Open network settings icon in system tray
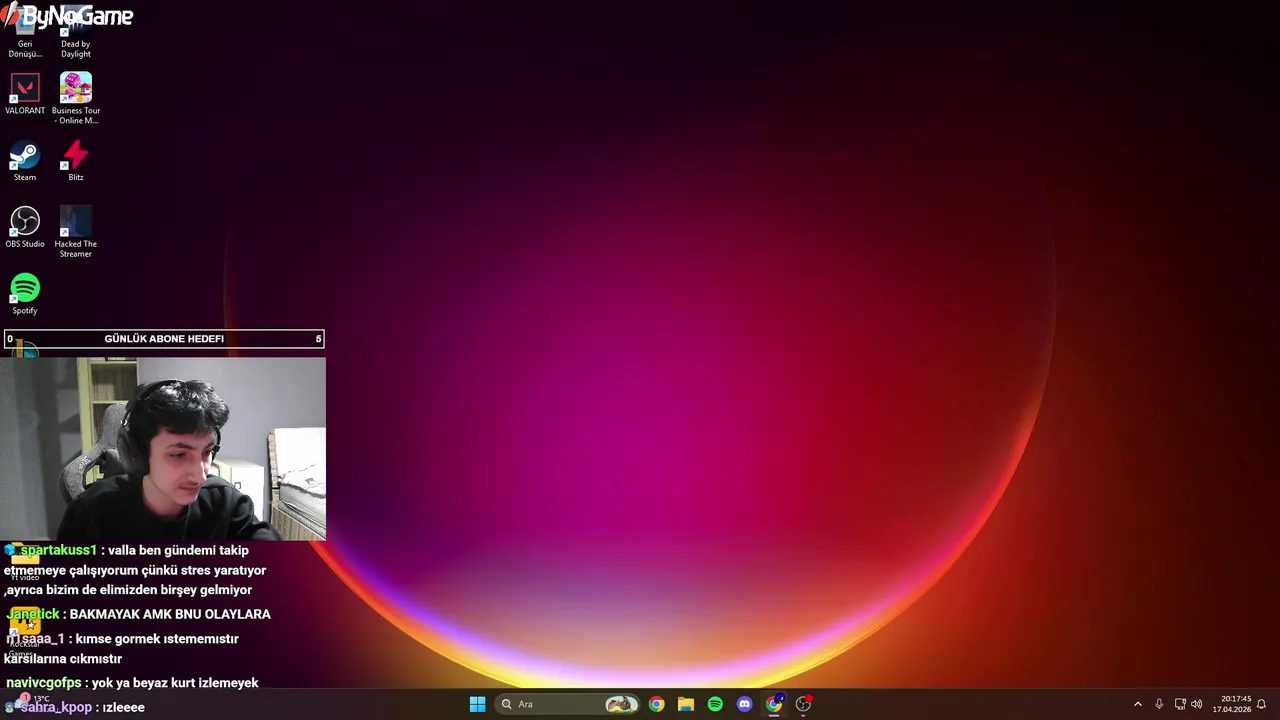This screenshot has width=1280, height=720. click(1180, 704)
